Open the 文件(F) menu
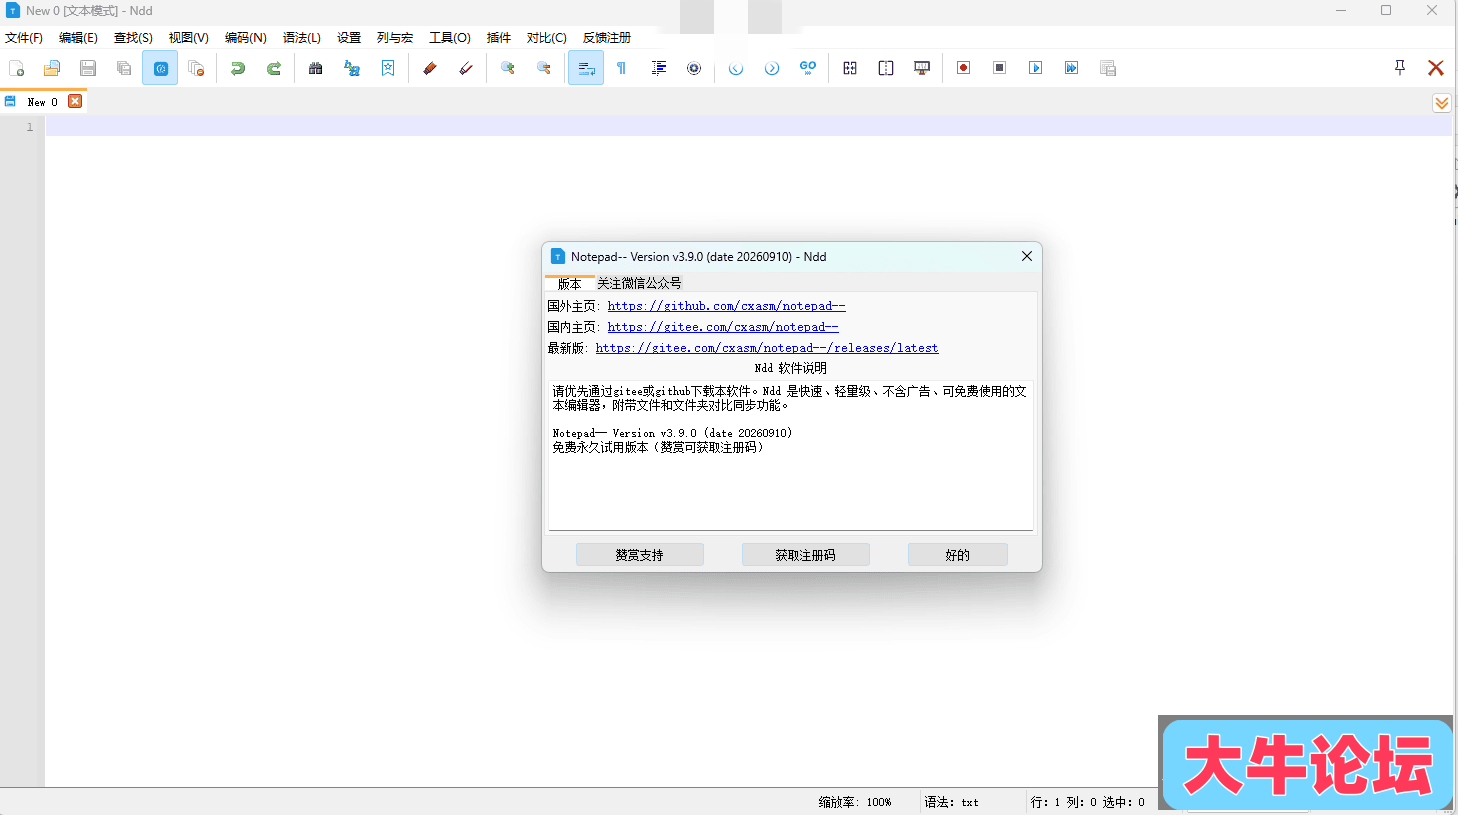This screenshot has width=1458, height=815. 24,38
